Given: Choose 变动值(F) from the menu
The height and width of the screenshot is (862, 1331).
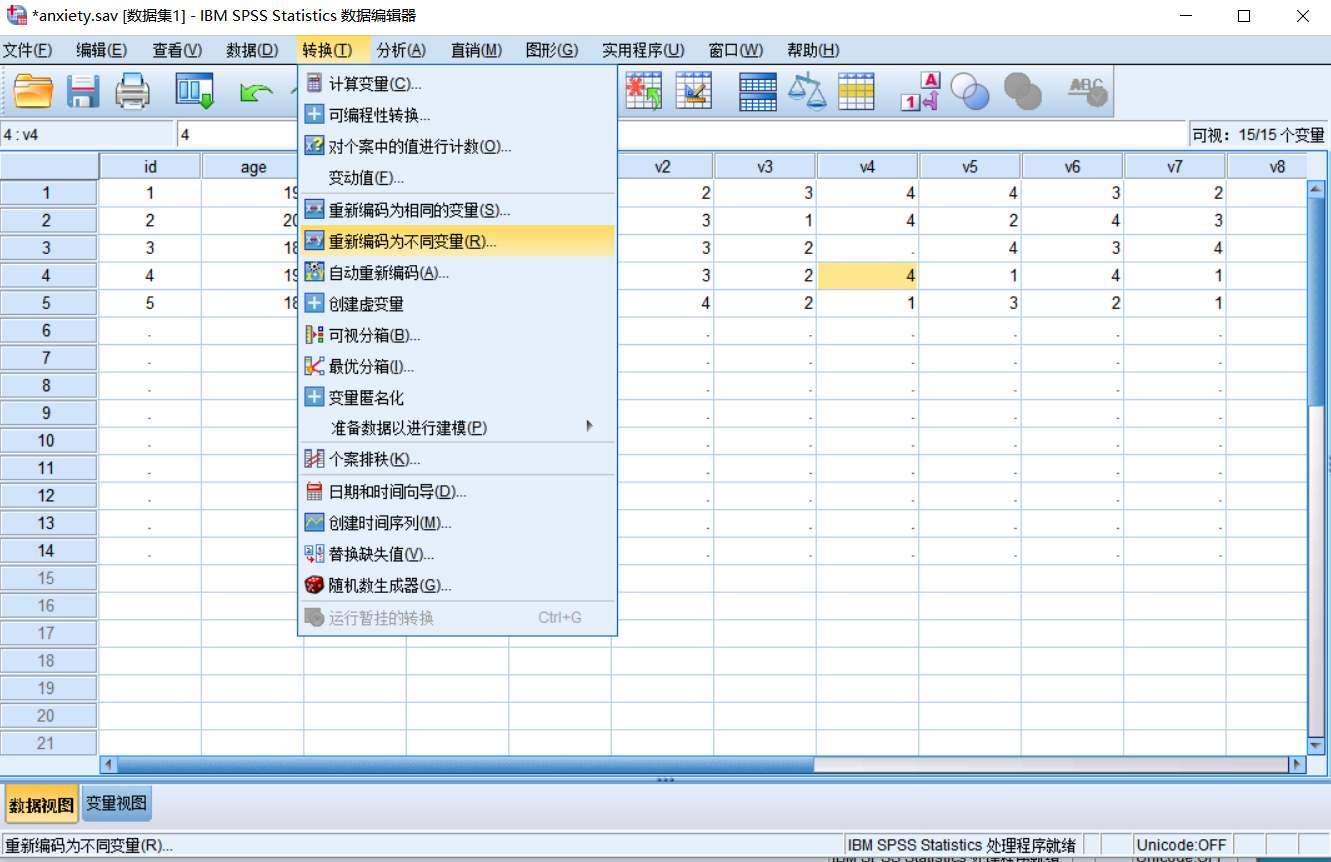Looking at the screenshot, I should point(457,178).
